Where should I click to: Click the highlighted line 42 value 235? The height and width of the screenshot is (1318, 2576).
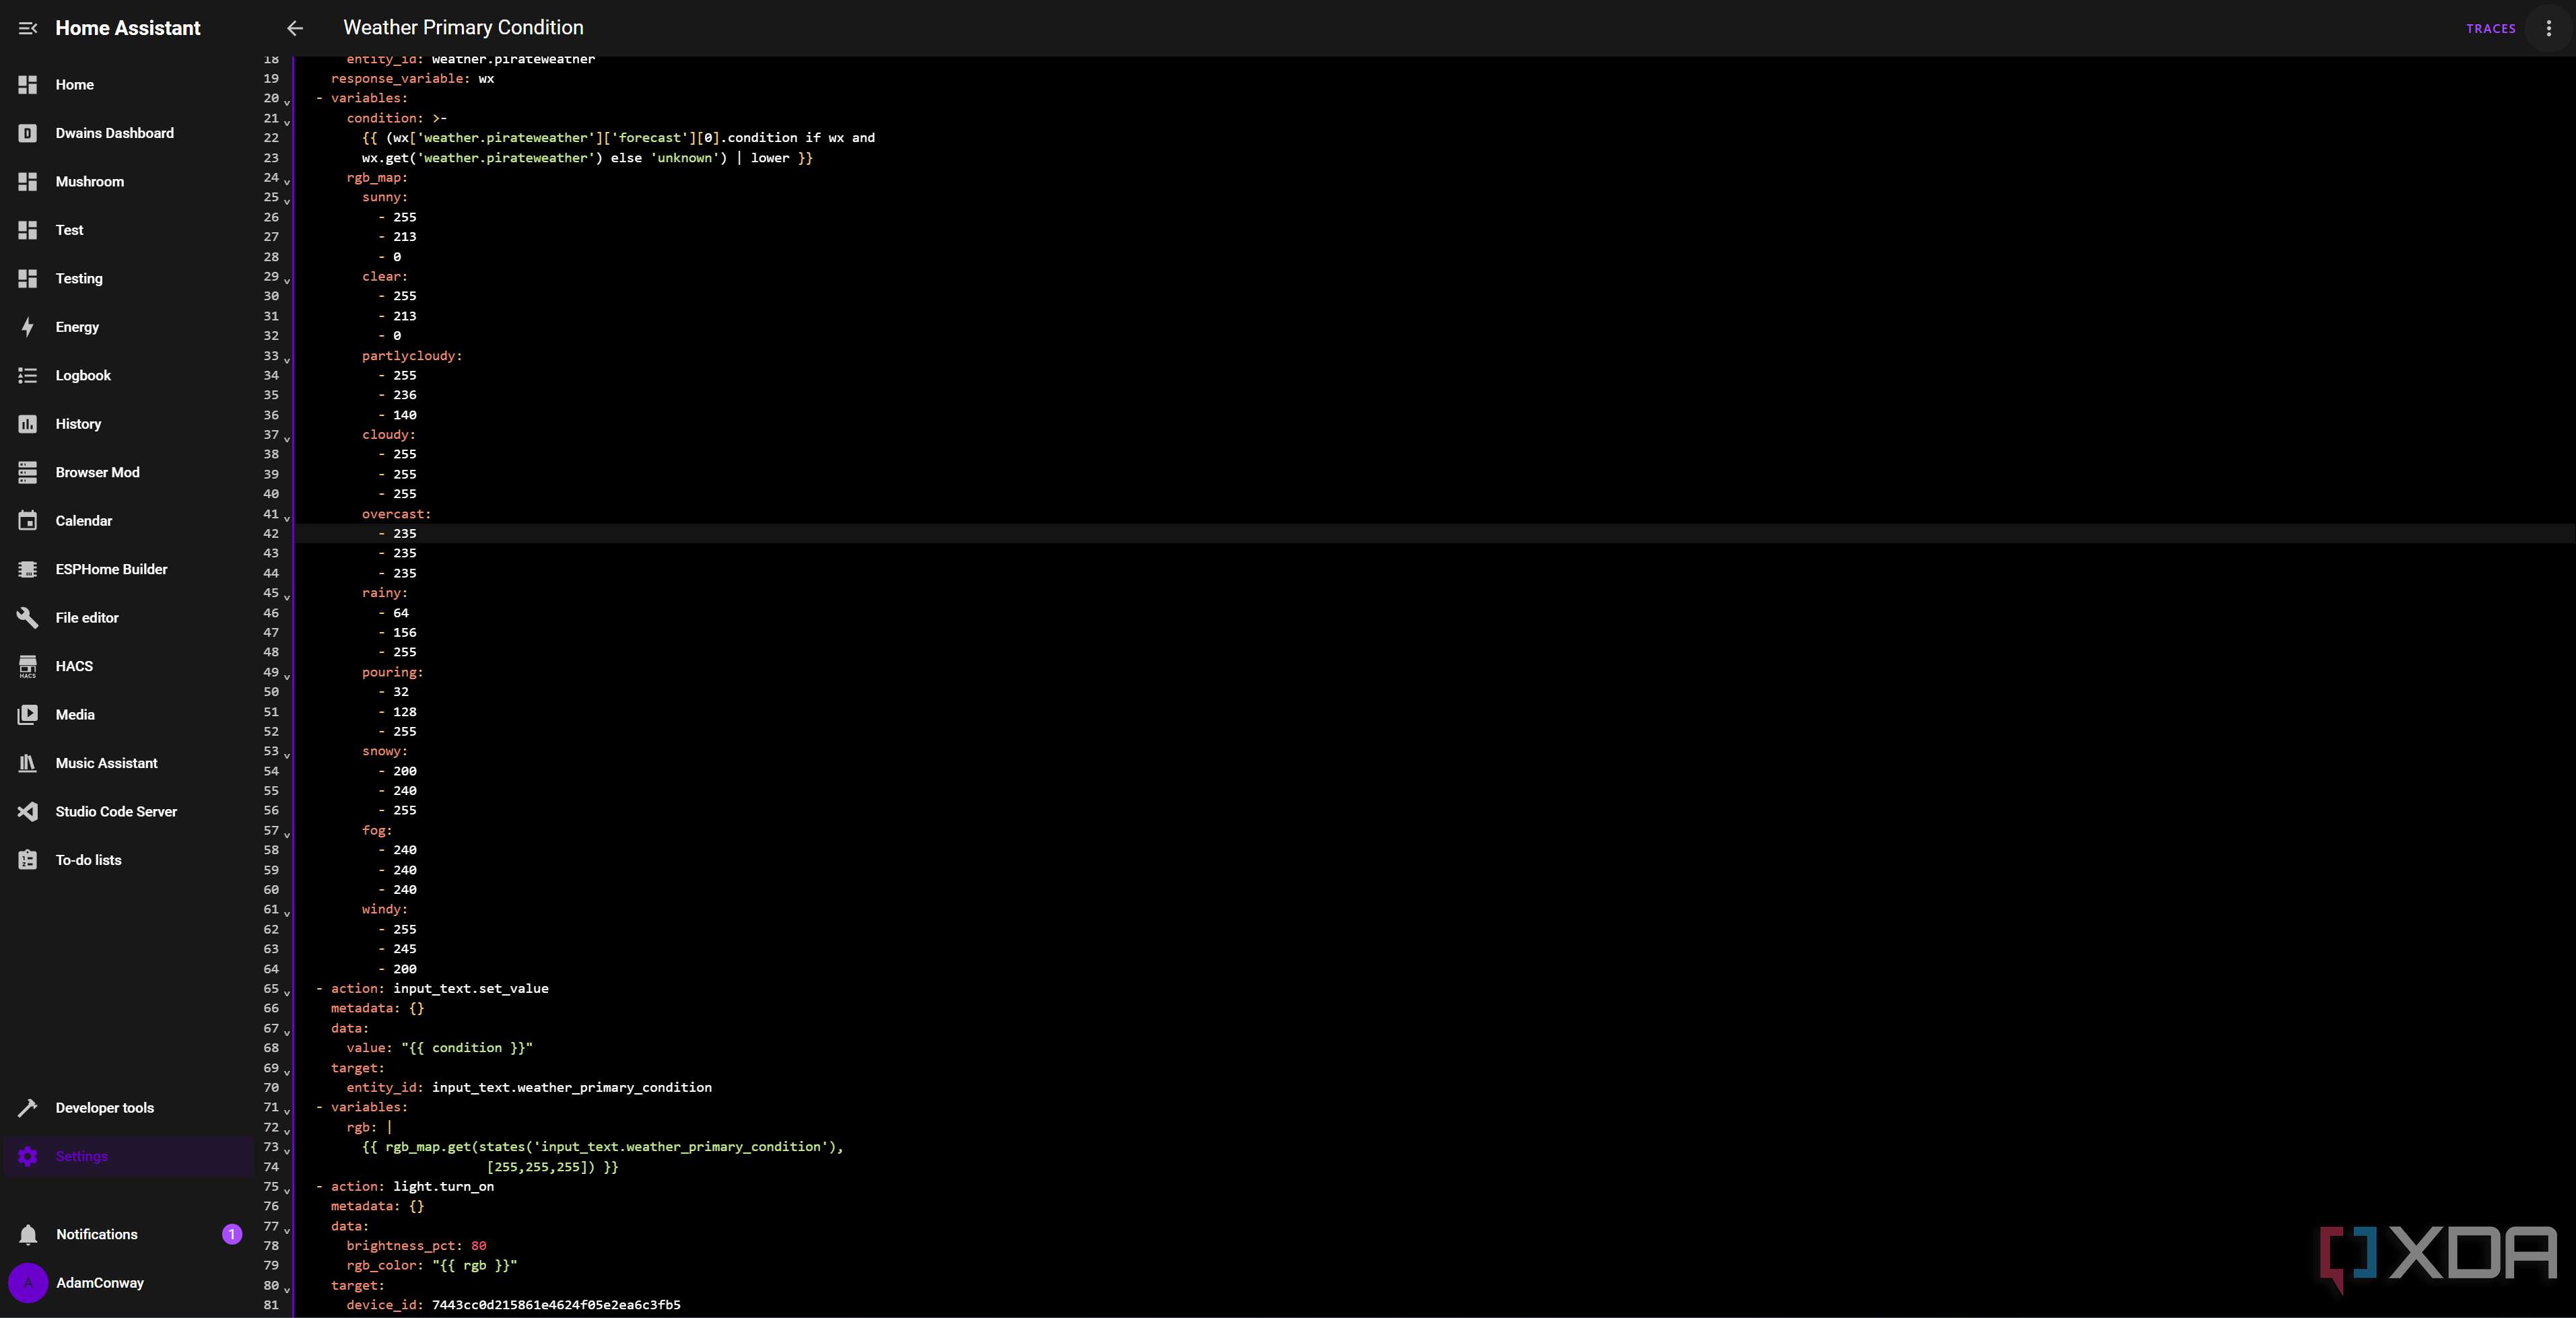(405, 534)
